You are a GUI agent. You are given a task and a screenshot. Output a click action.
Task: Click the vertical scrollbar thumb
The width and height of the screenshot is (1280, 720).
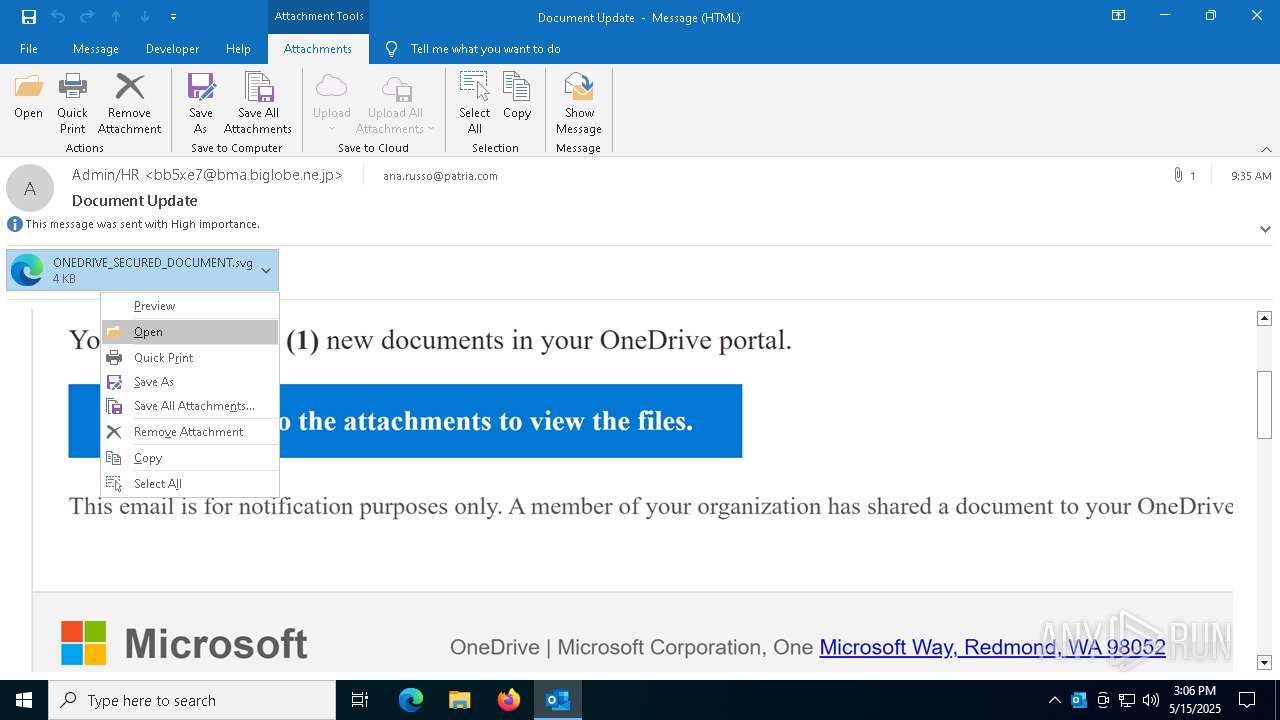pyautogui.click(x=1264, y=404)
